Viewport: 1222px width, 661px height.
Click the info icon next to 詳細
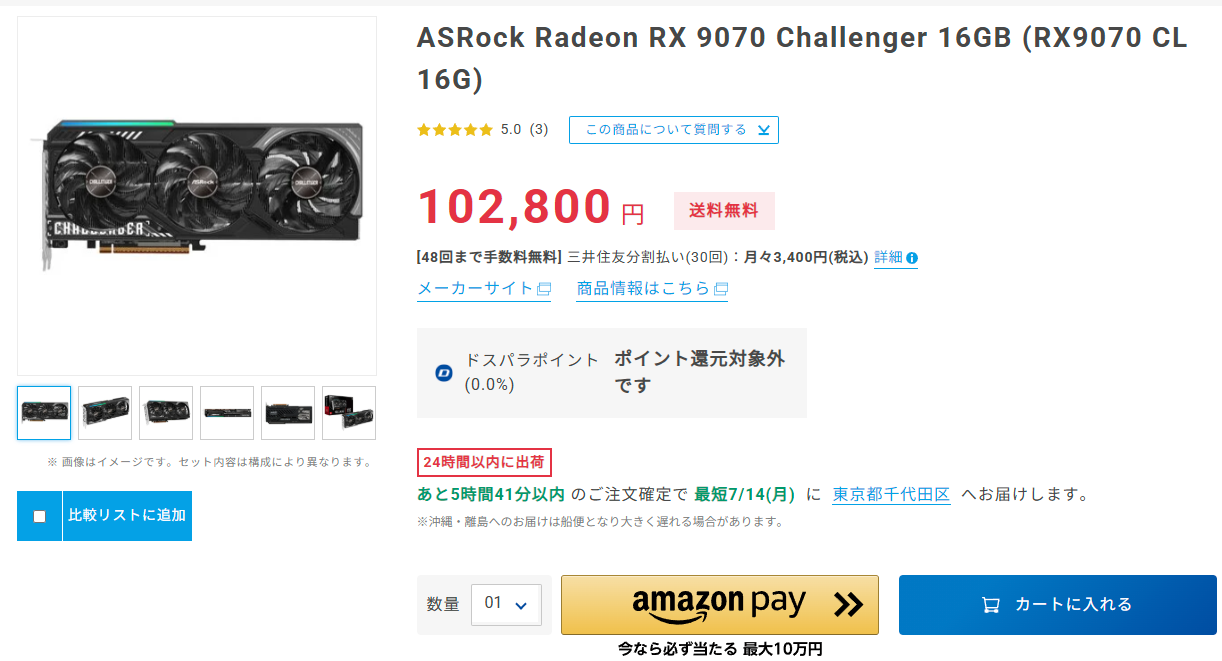912,258
